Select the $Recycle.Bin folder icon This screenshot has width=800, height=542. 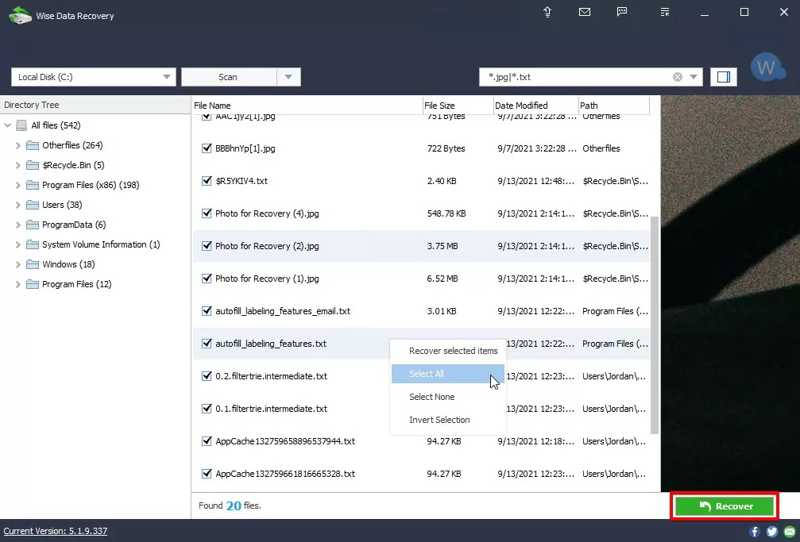point(32,165)
